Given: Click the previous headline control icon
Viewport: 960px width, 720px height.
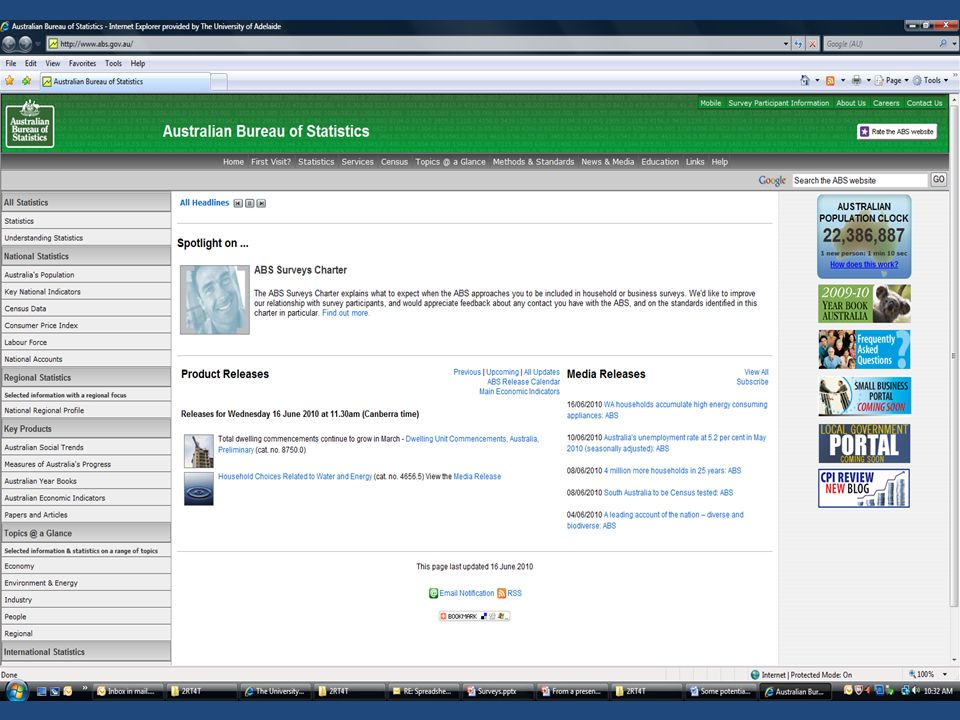Looking at the screenshot, I should click(238, 203).
